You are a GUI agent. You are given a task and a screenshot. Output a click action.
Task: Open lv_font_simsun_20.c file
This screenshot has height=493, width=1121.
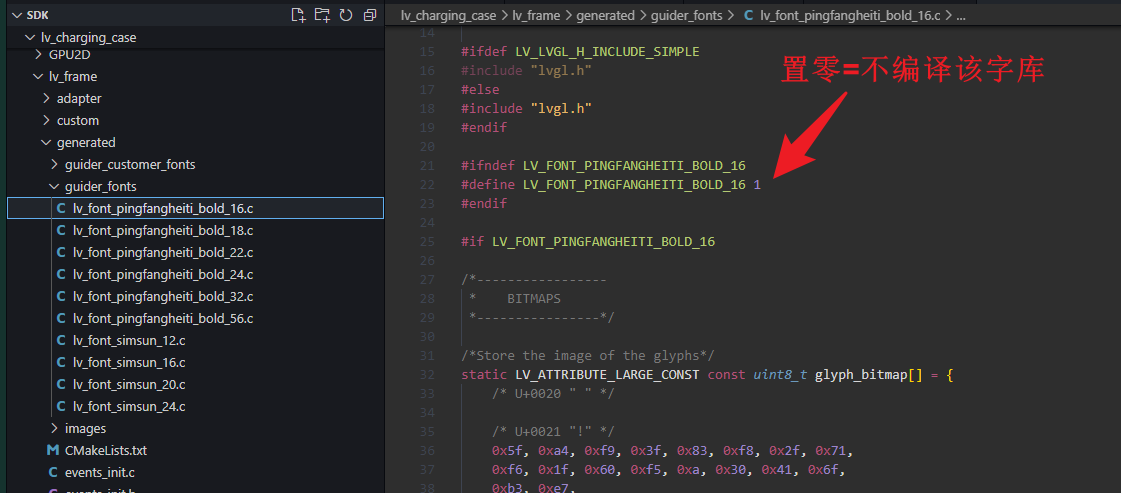(129, 384)
